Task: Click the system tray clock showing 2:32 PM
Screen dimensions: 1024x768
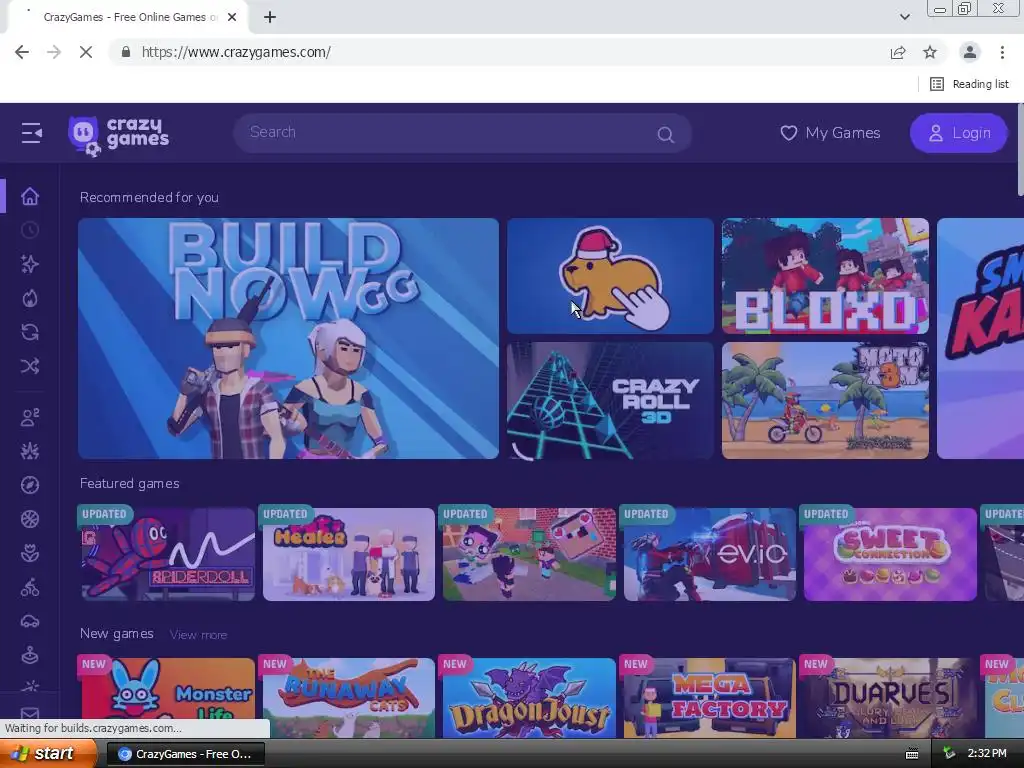Action: [987, 754]
